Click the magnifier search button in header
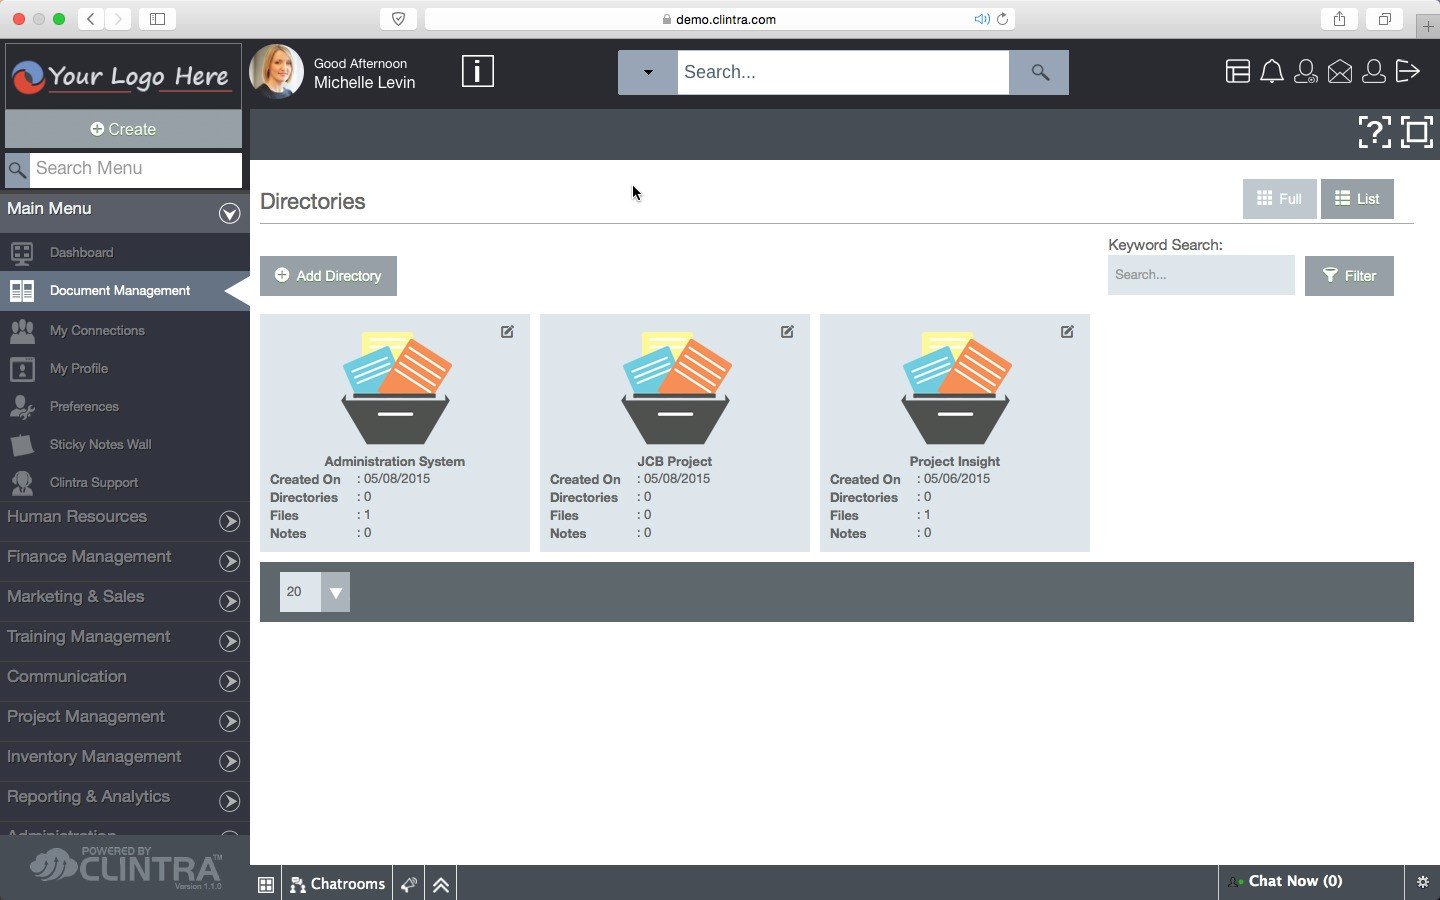Screen dimensions: 1440x900 click(1039, 72)
